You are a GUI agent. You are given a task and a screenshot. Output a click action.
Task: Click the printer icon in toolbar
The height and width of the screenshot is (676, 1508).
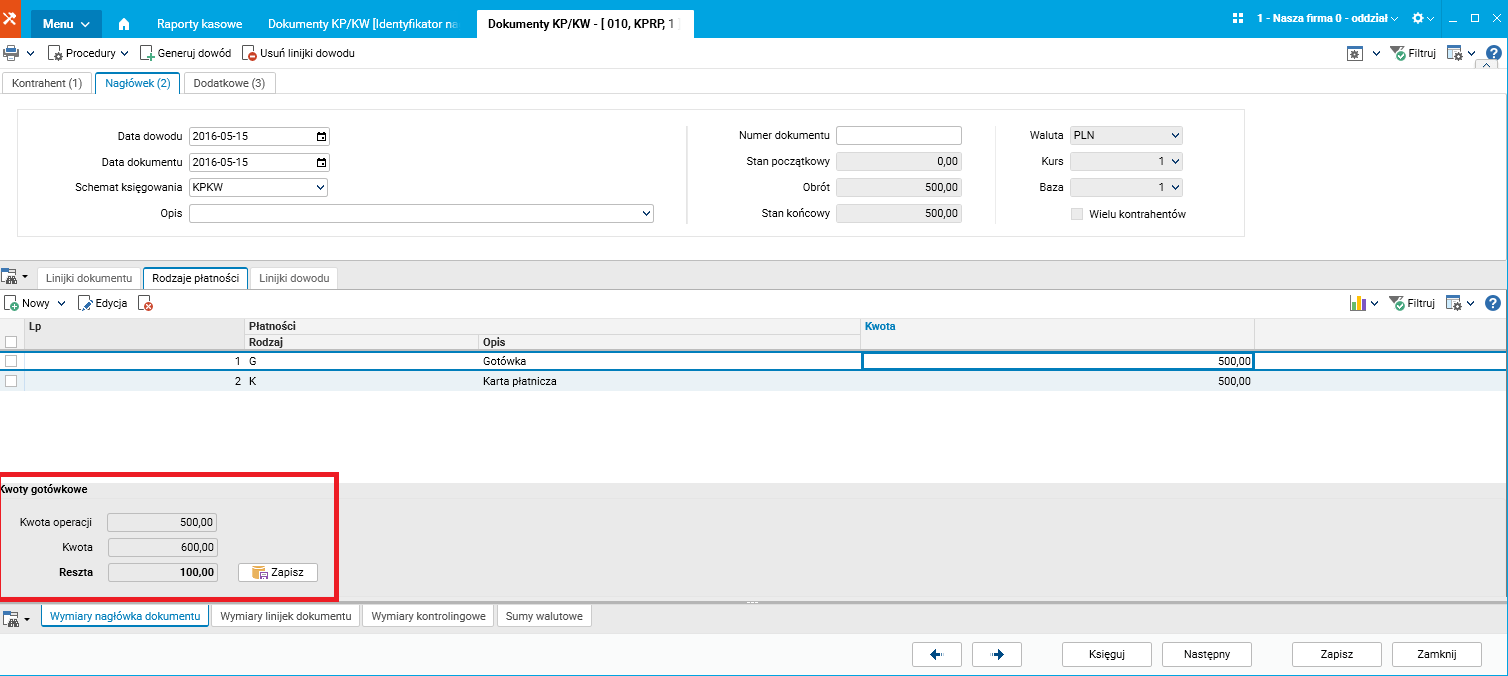[11, 53]
